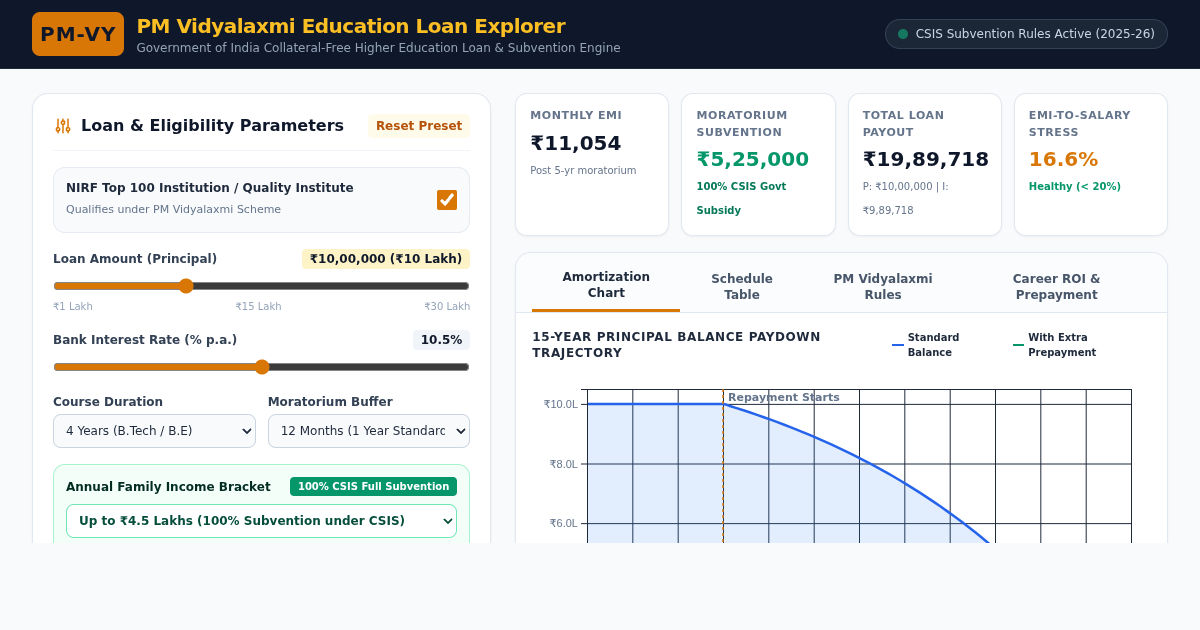Go to the PM Vidyalaxmi Rules tab
This screenshot has width=1200, height=630.
point(883,287)
